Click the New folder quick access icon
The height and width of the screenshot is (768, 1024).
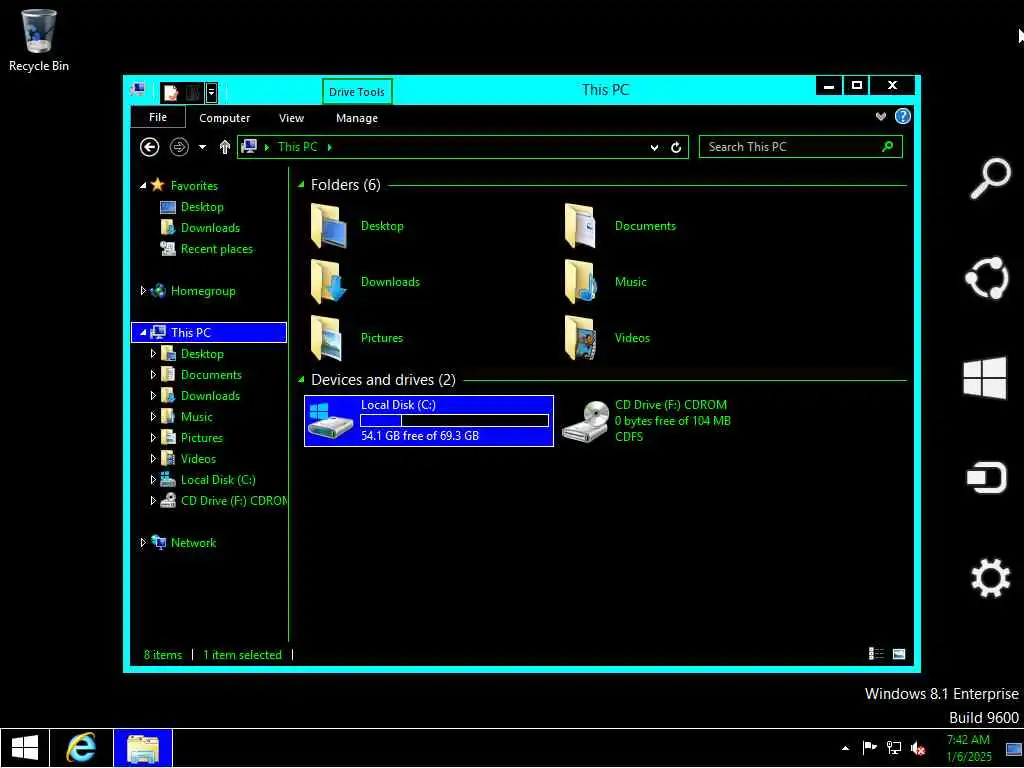(193, 93)
